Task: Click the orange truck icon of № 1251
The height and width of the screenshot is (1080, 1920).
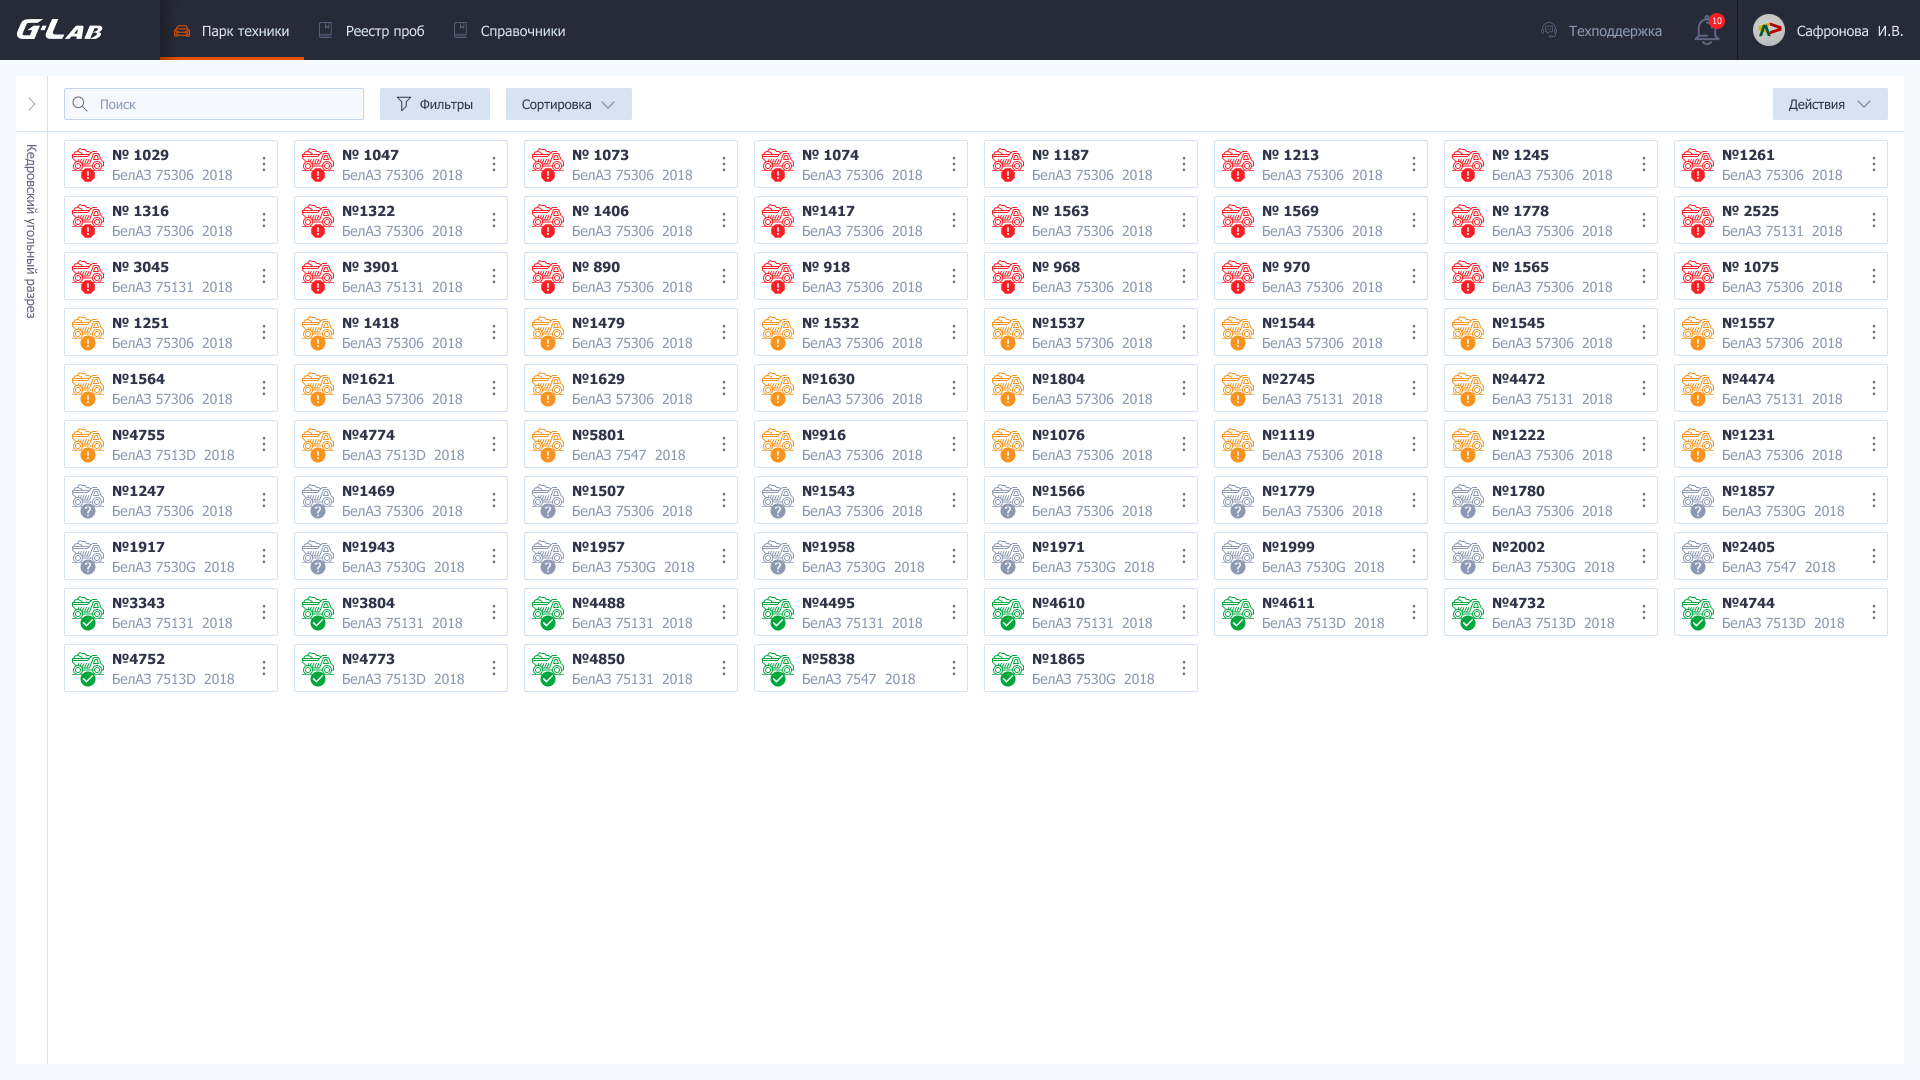Action: [x=88, y=332]
